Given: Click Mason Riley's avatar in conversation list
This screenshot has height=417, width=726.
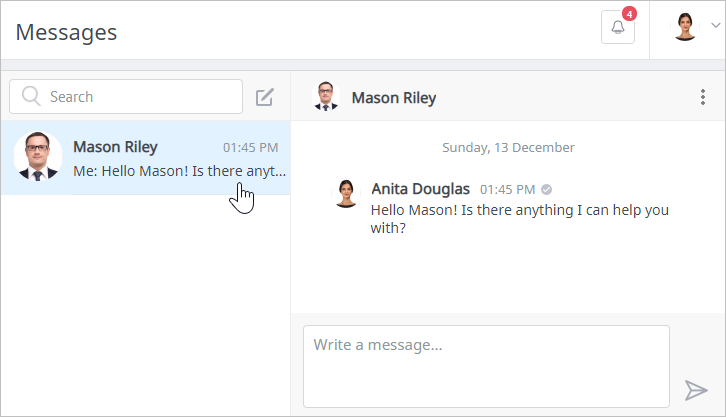Looking at the screenshot, I should tap(38, 157).
